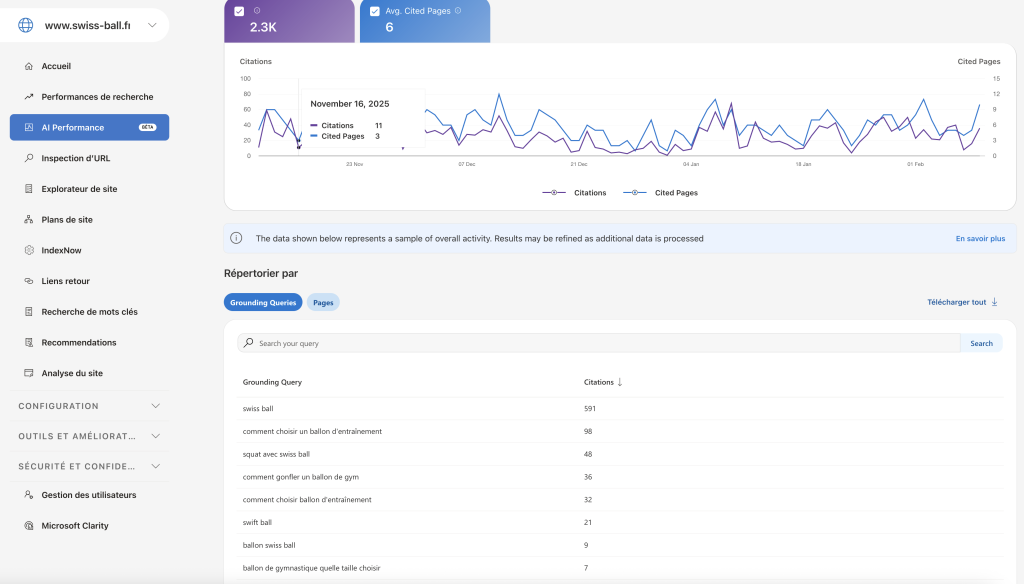Open the En savoir plus link
This screenshot has height=584, width=1024.
click(980, 239)
